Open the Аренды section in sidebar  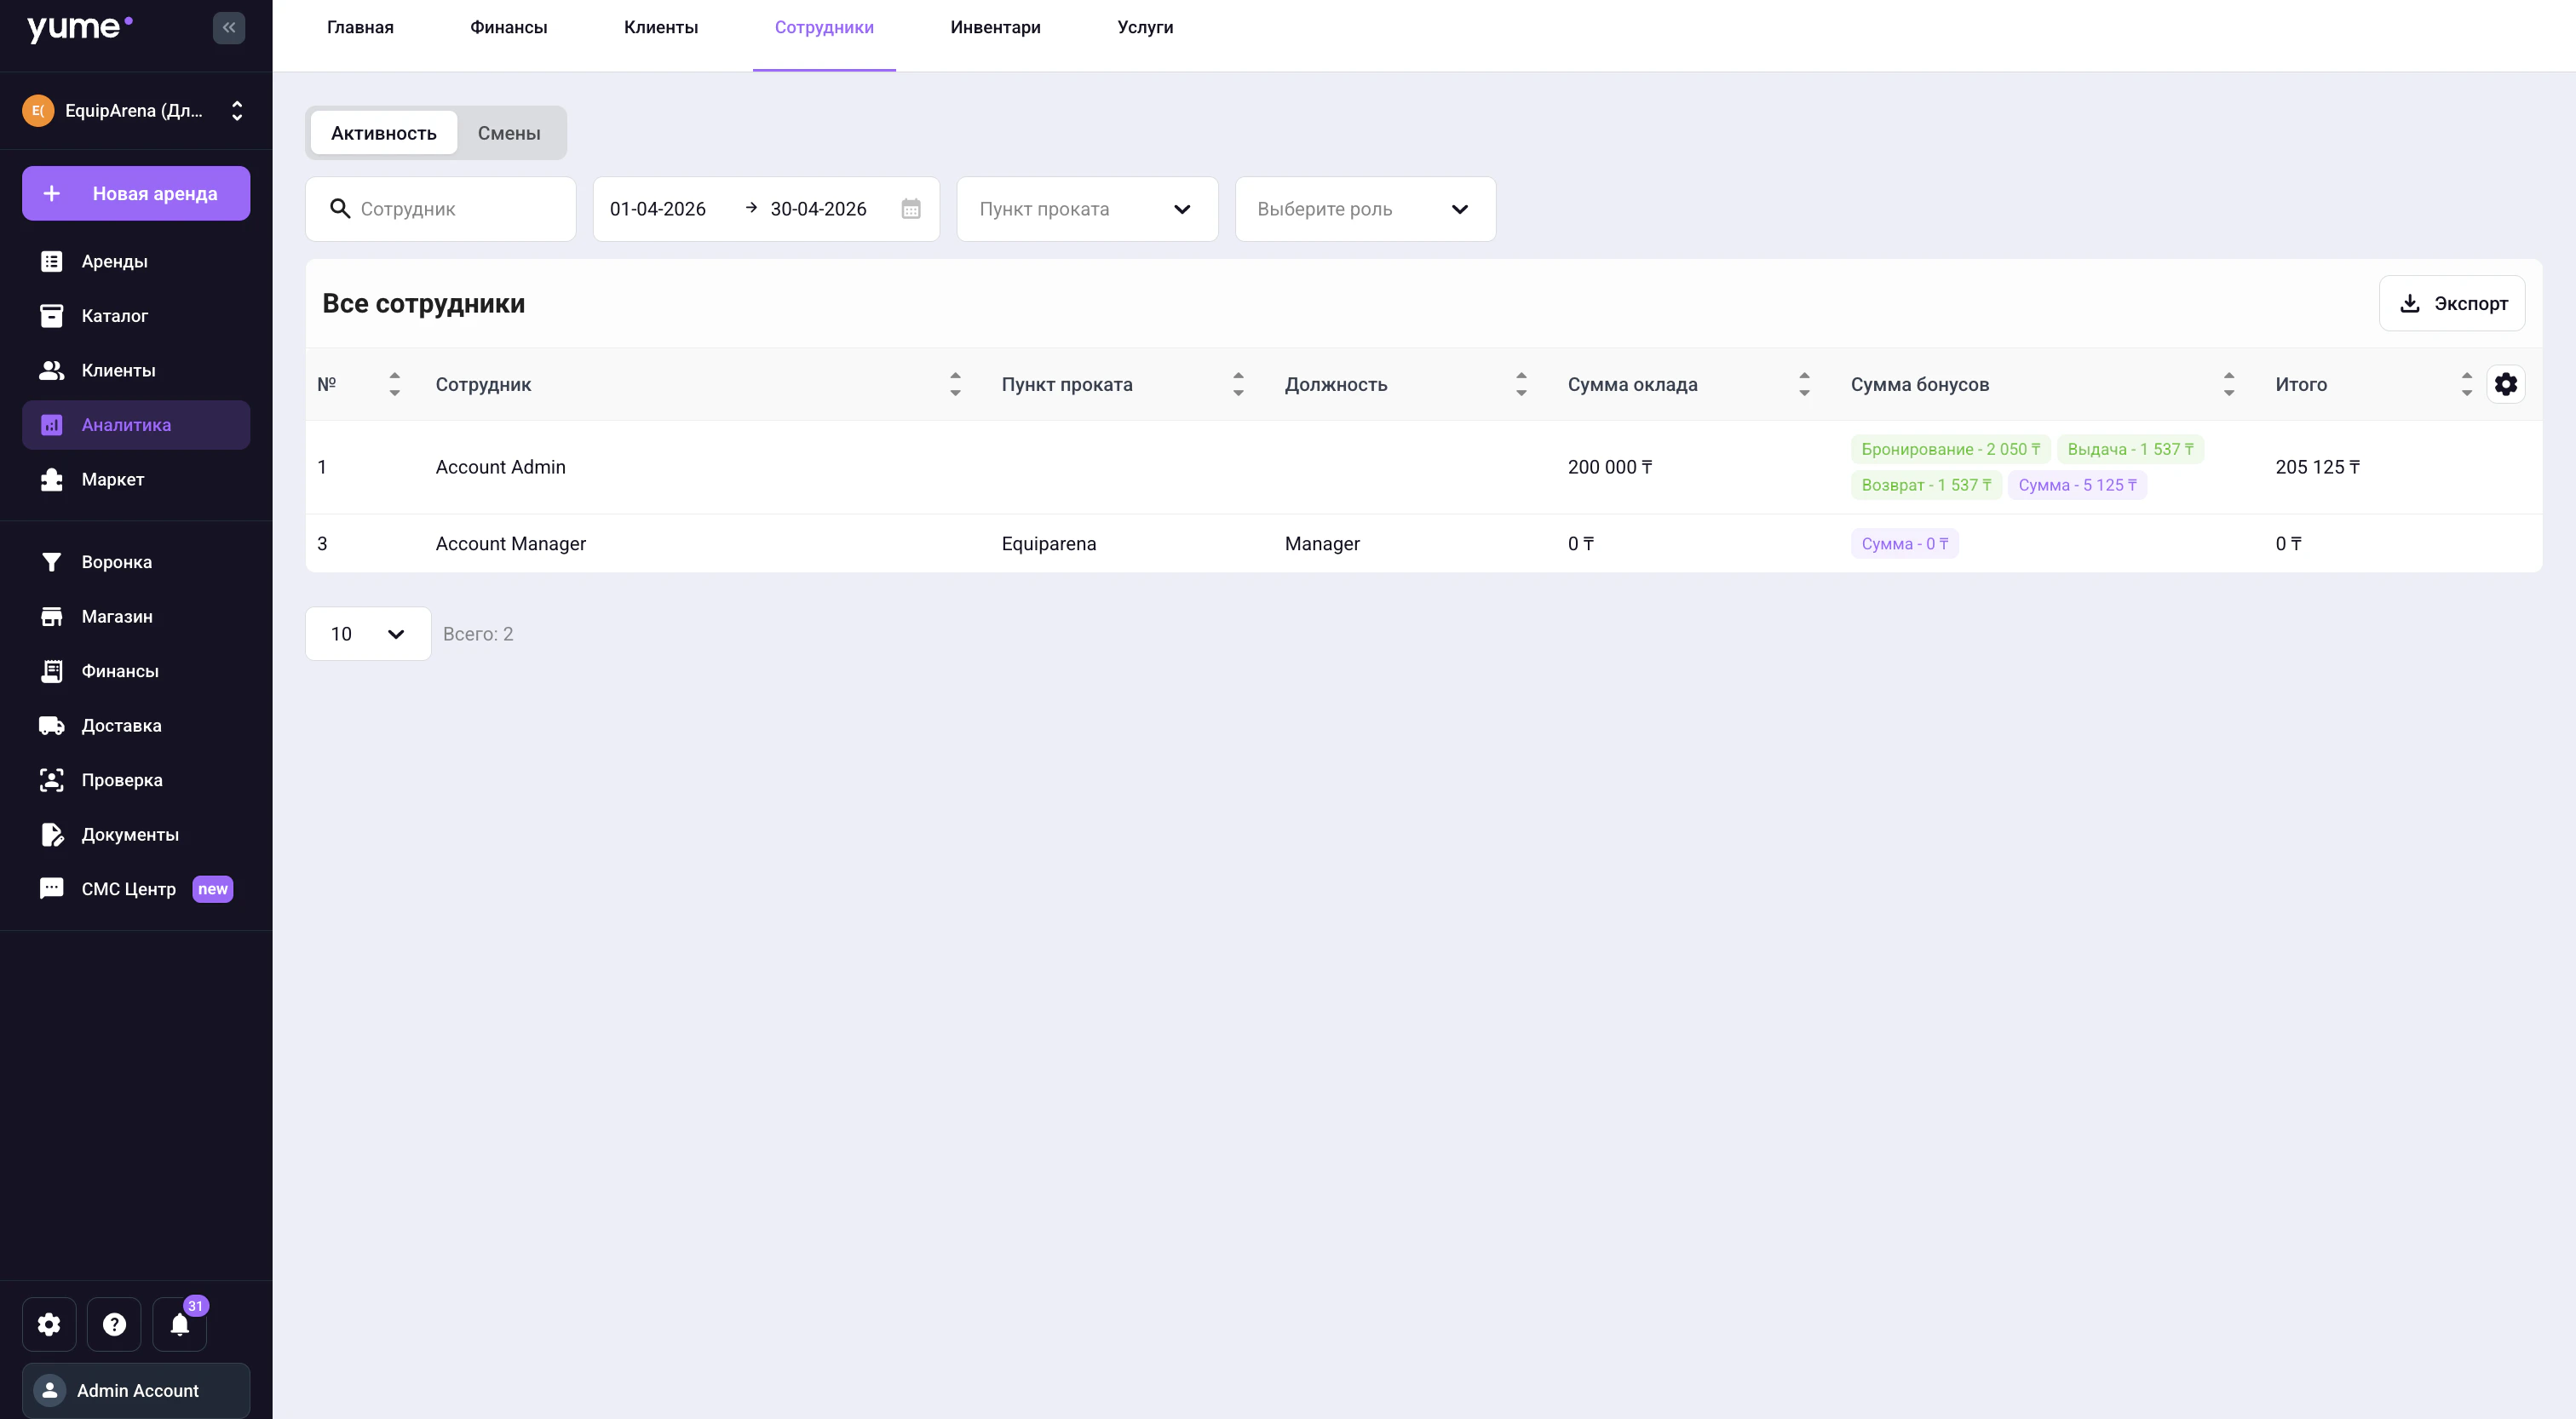(x=113, y=261)
